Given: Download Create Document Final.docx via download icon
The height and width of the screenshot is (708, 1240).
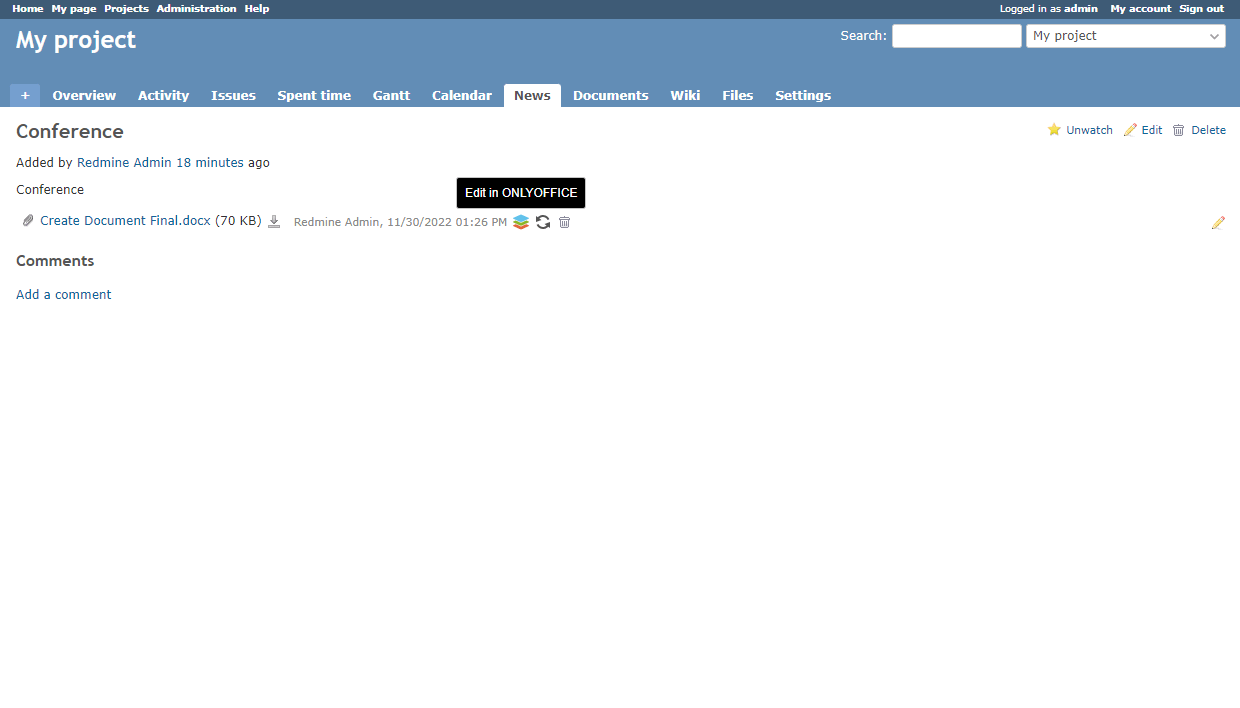Looking at the screenshot, I should (x=274, y=222).
